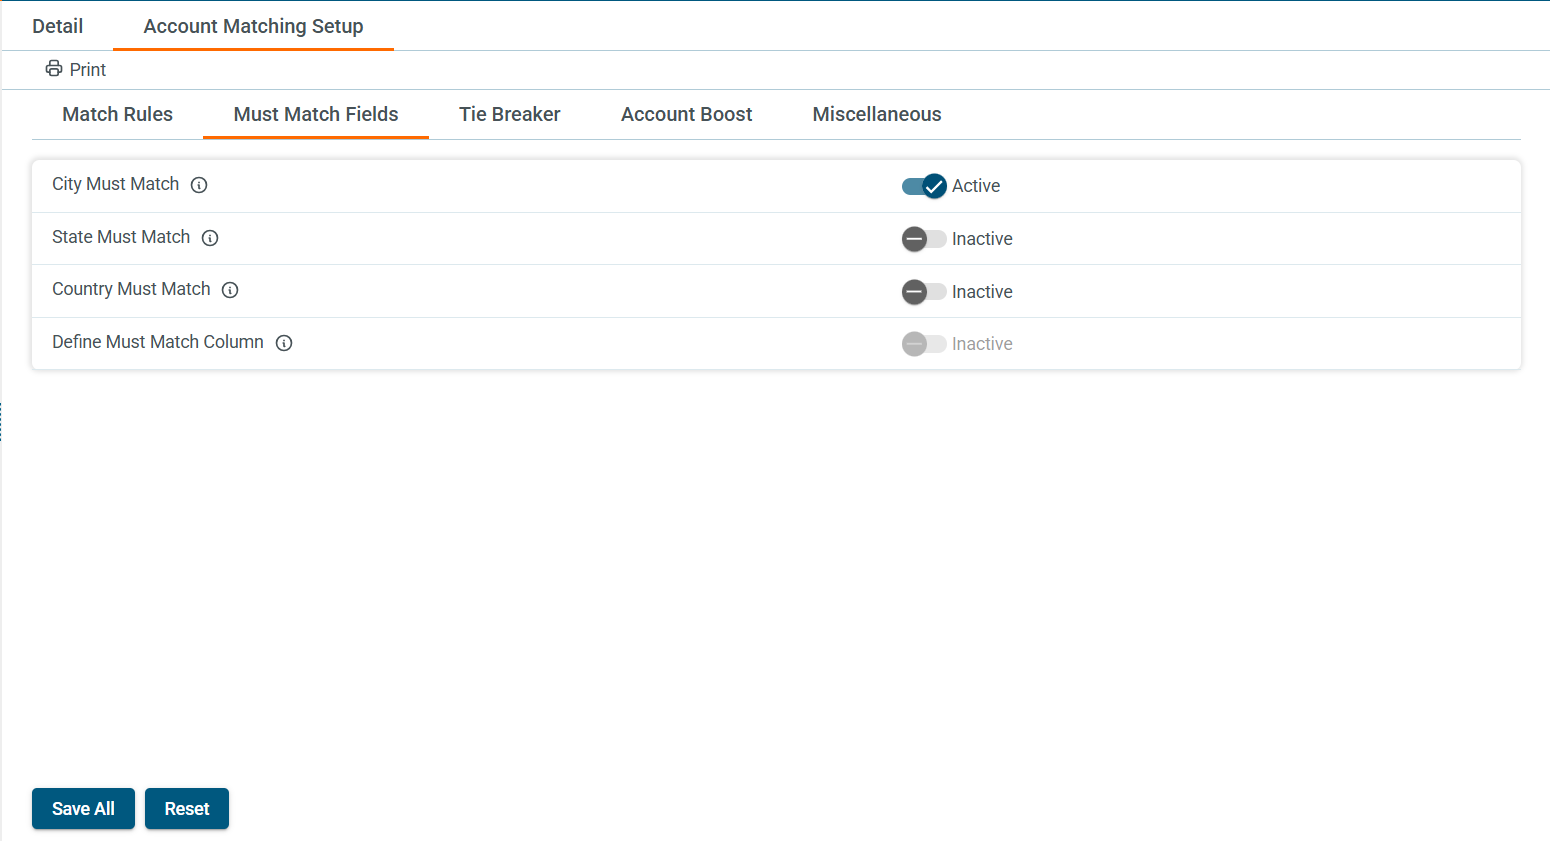The width and height of the screenshot is (1550, 841).
Task: Click the State Must Match label
Action: pos(121,237)
